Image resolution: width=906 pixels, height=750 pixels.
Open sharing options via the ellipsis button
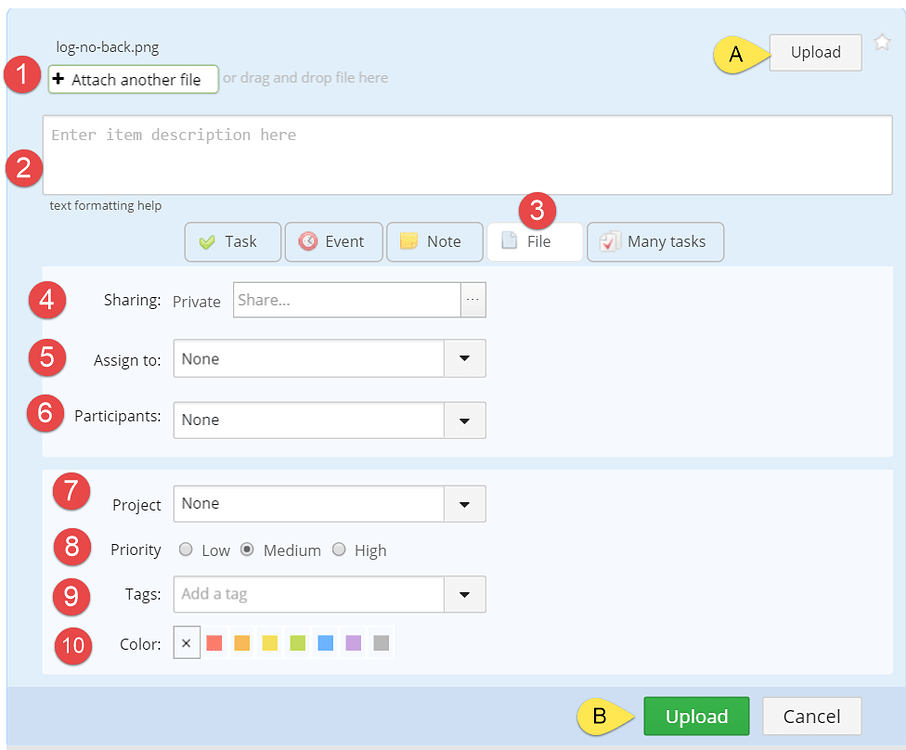point(473,300)
